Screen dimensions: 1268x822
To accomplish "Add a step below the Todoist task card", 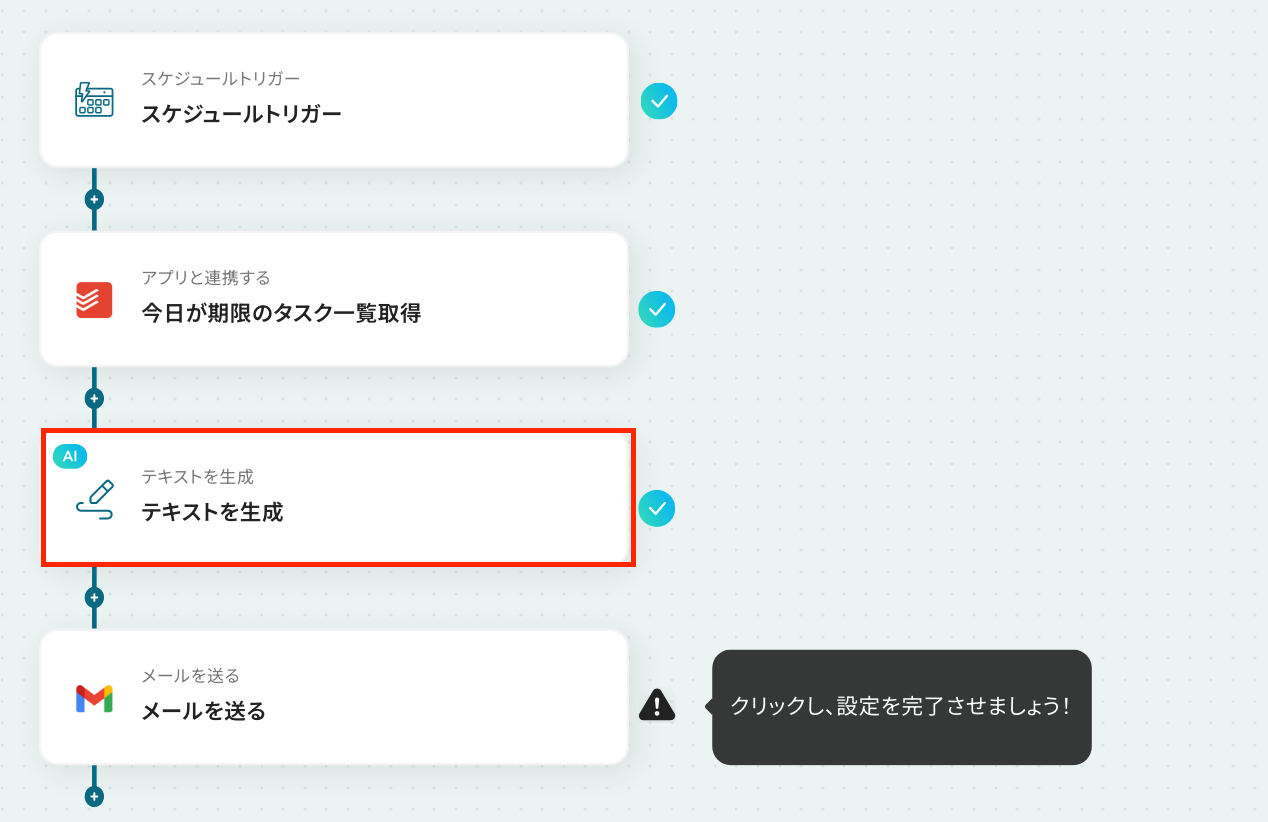I will [x=94, y=398].
